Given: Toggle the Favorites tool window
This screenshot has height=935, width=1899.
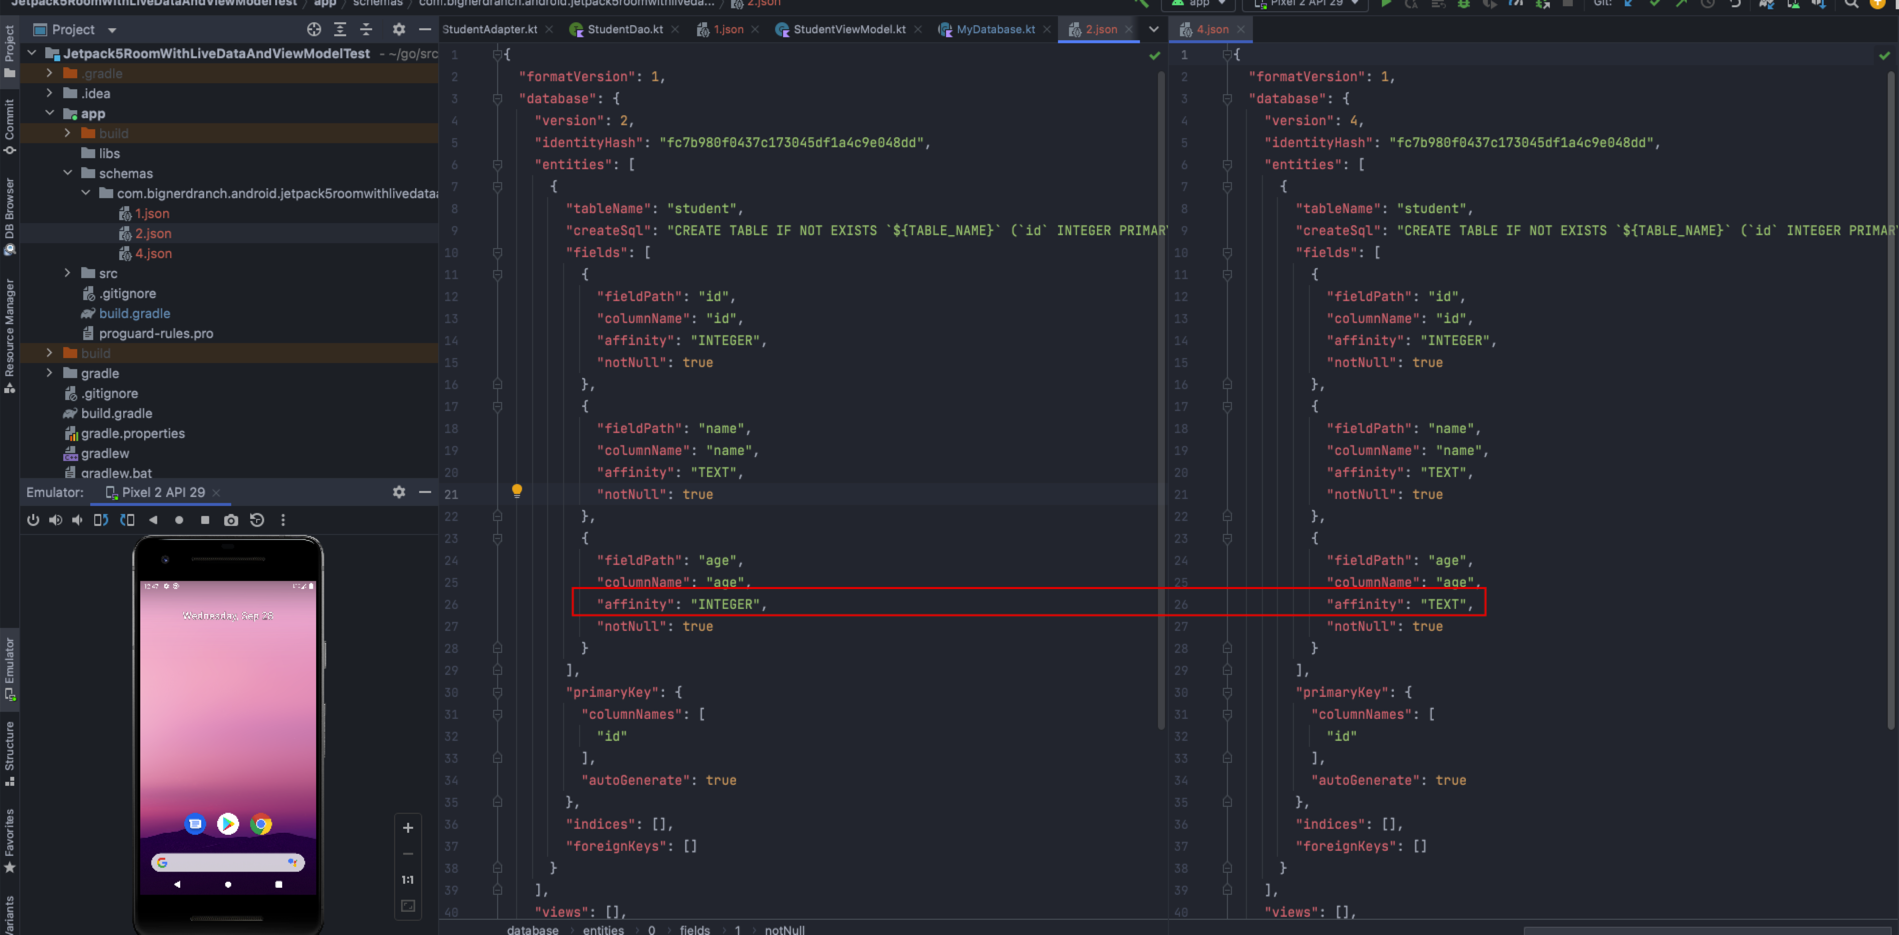Looking at the screenshot, I should coord(9,841).
